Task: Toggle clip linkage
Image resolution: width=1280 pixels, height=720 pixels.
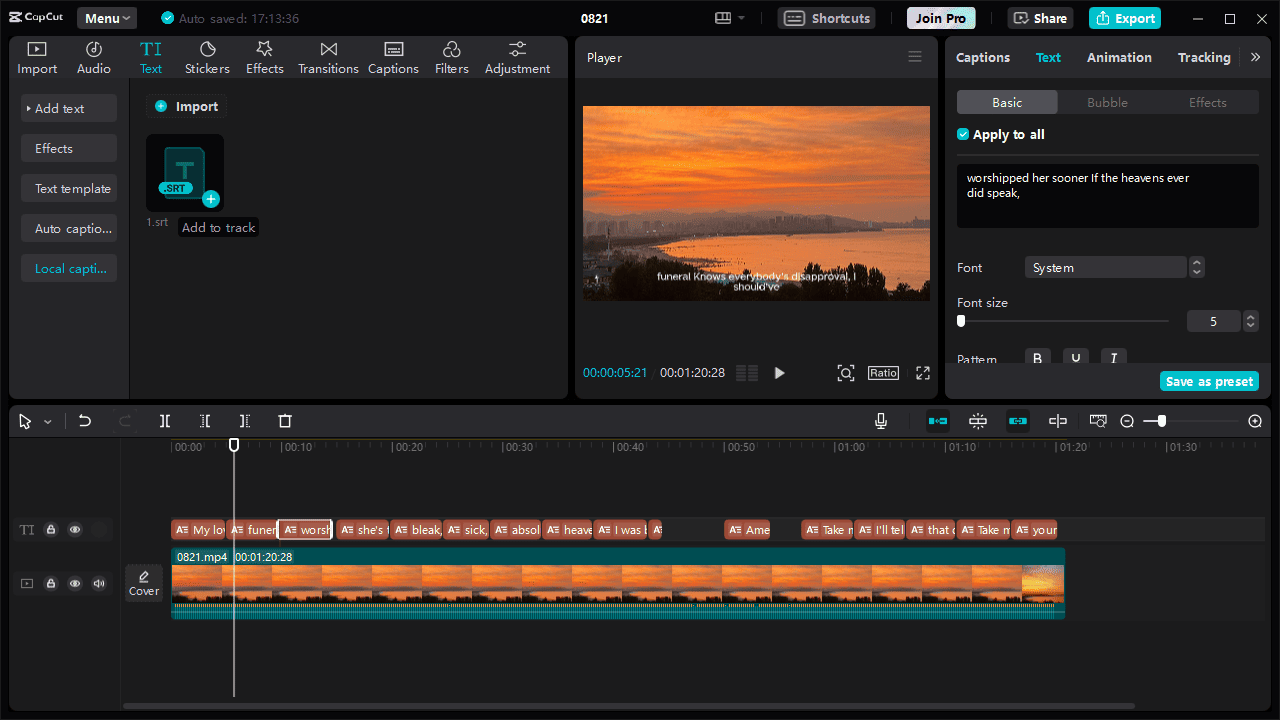Action: (x=1018, y=421)
